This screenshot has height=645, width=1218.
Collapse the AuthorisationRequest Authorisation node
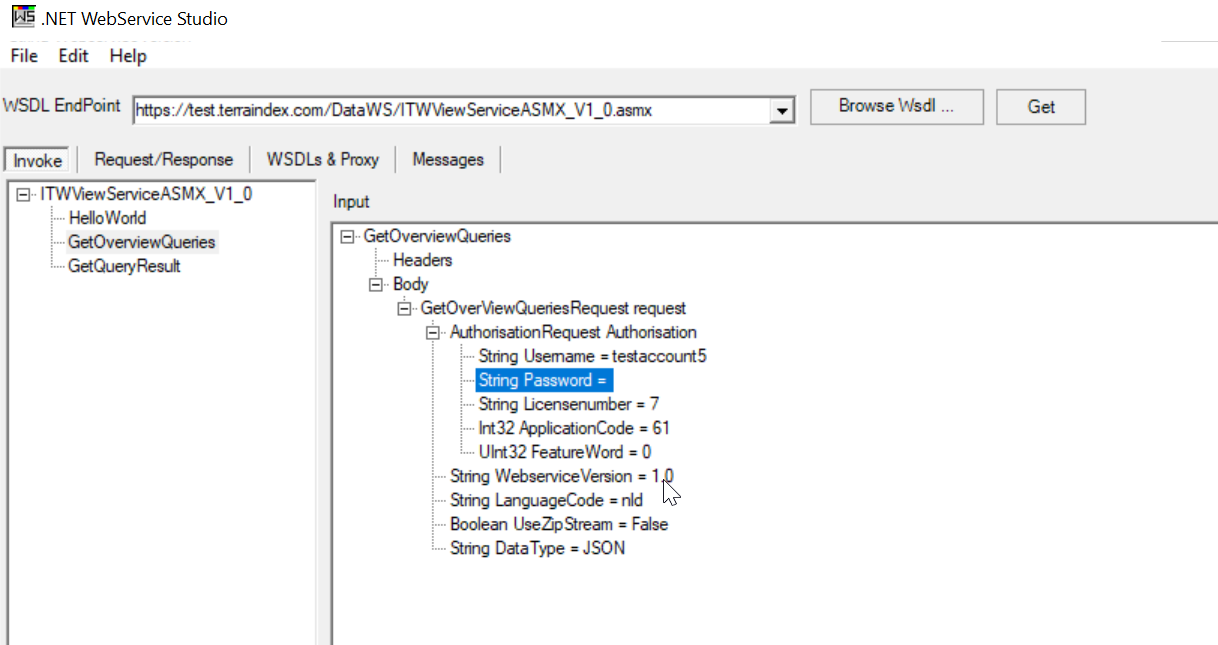pos(434,332)
